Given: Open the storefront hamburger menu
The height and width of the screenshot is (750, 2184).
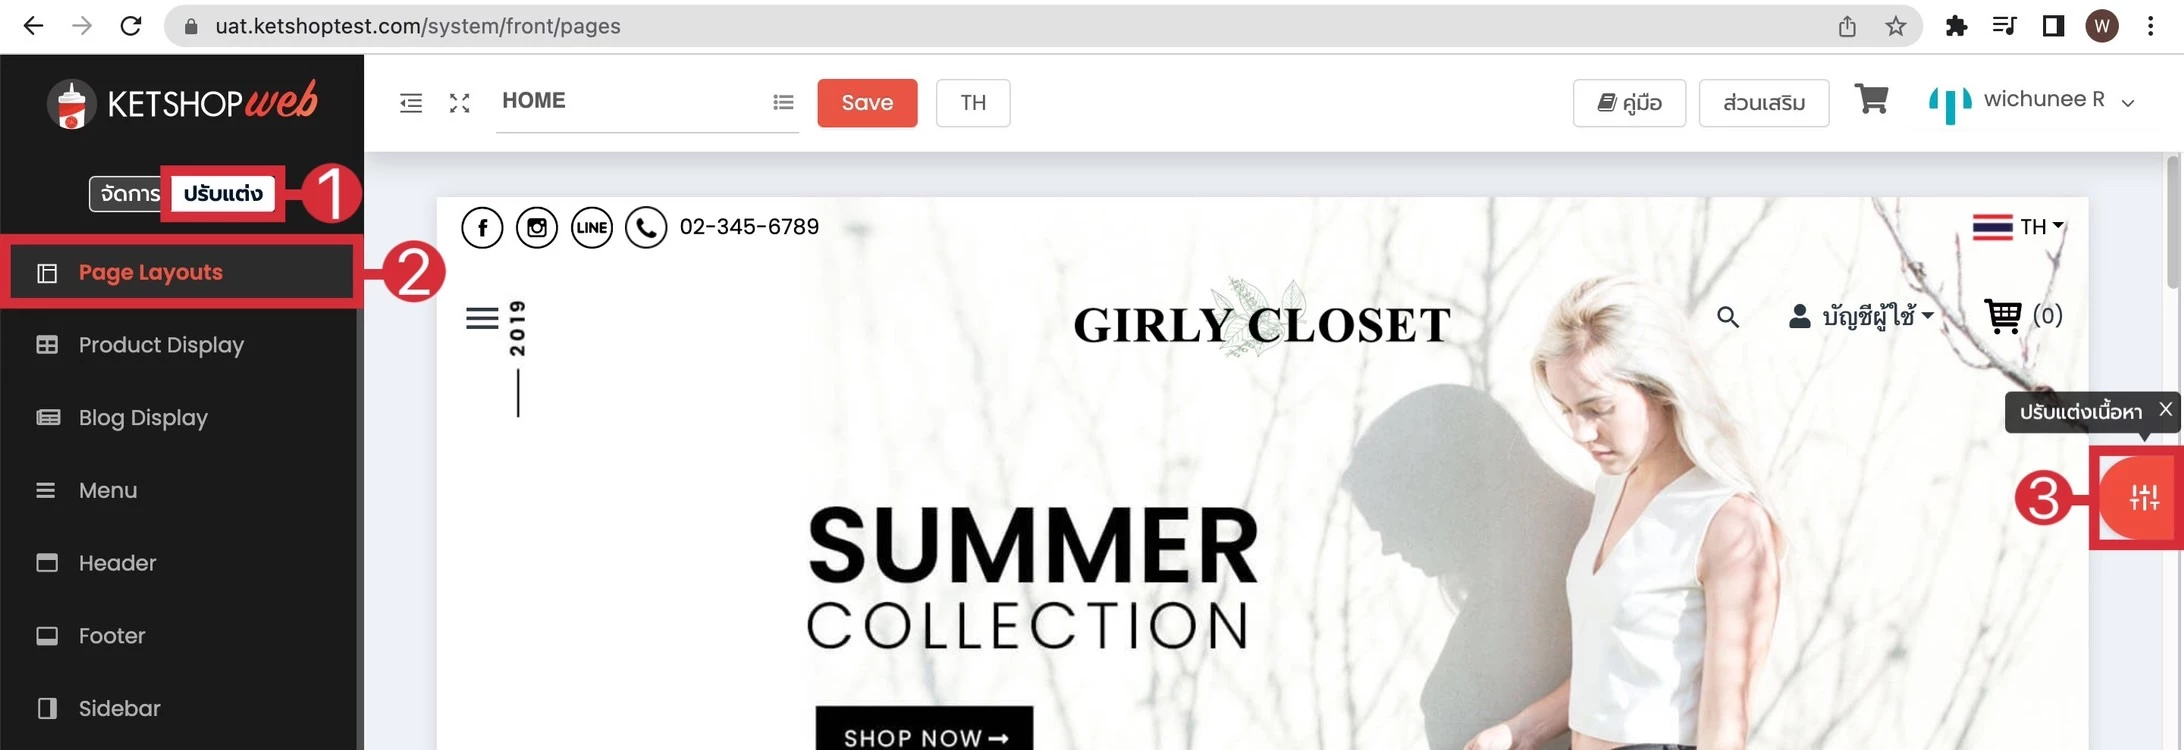Looking at the screenshot, I should coord(482,318).
